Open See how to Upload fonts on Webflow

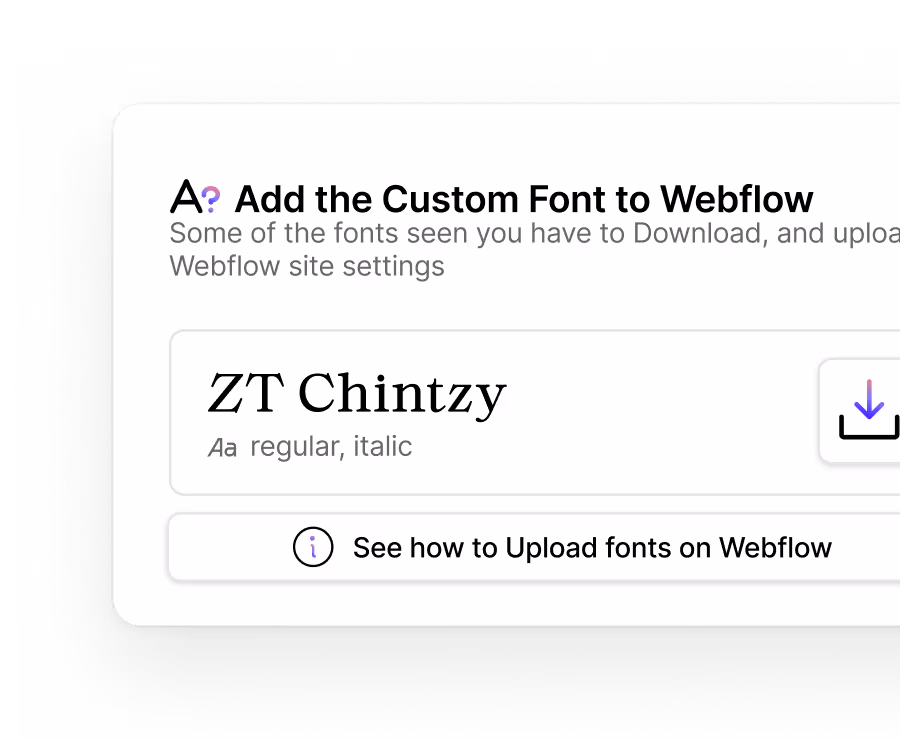[x=534, y=547]
